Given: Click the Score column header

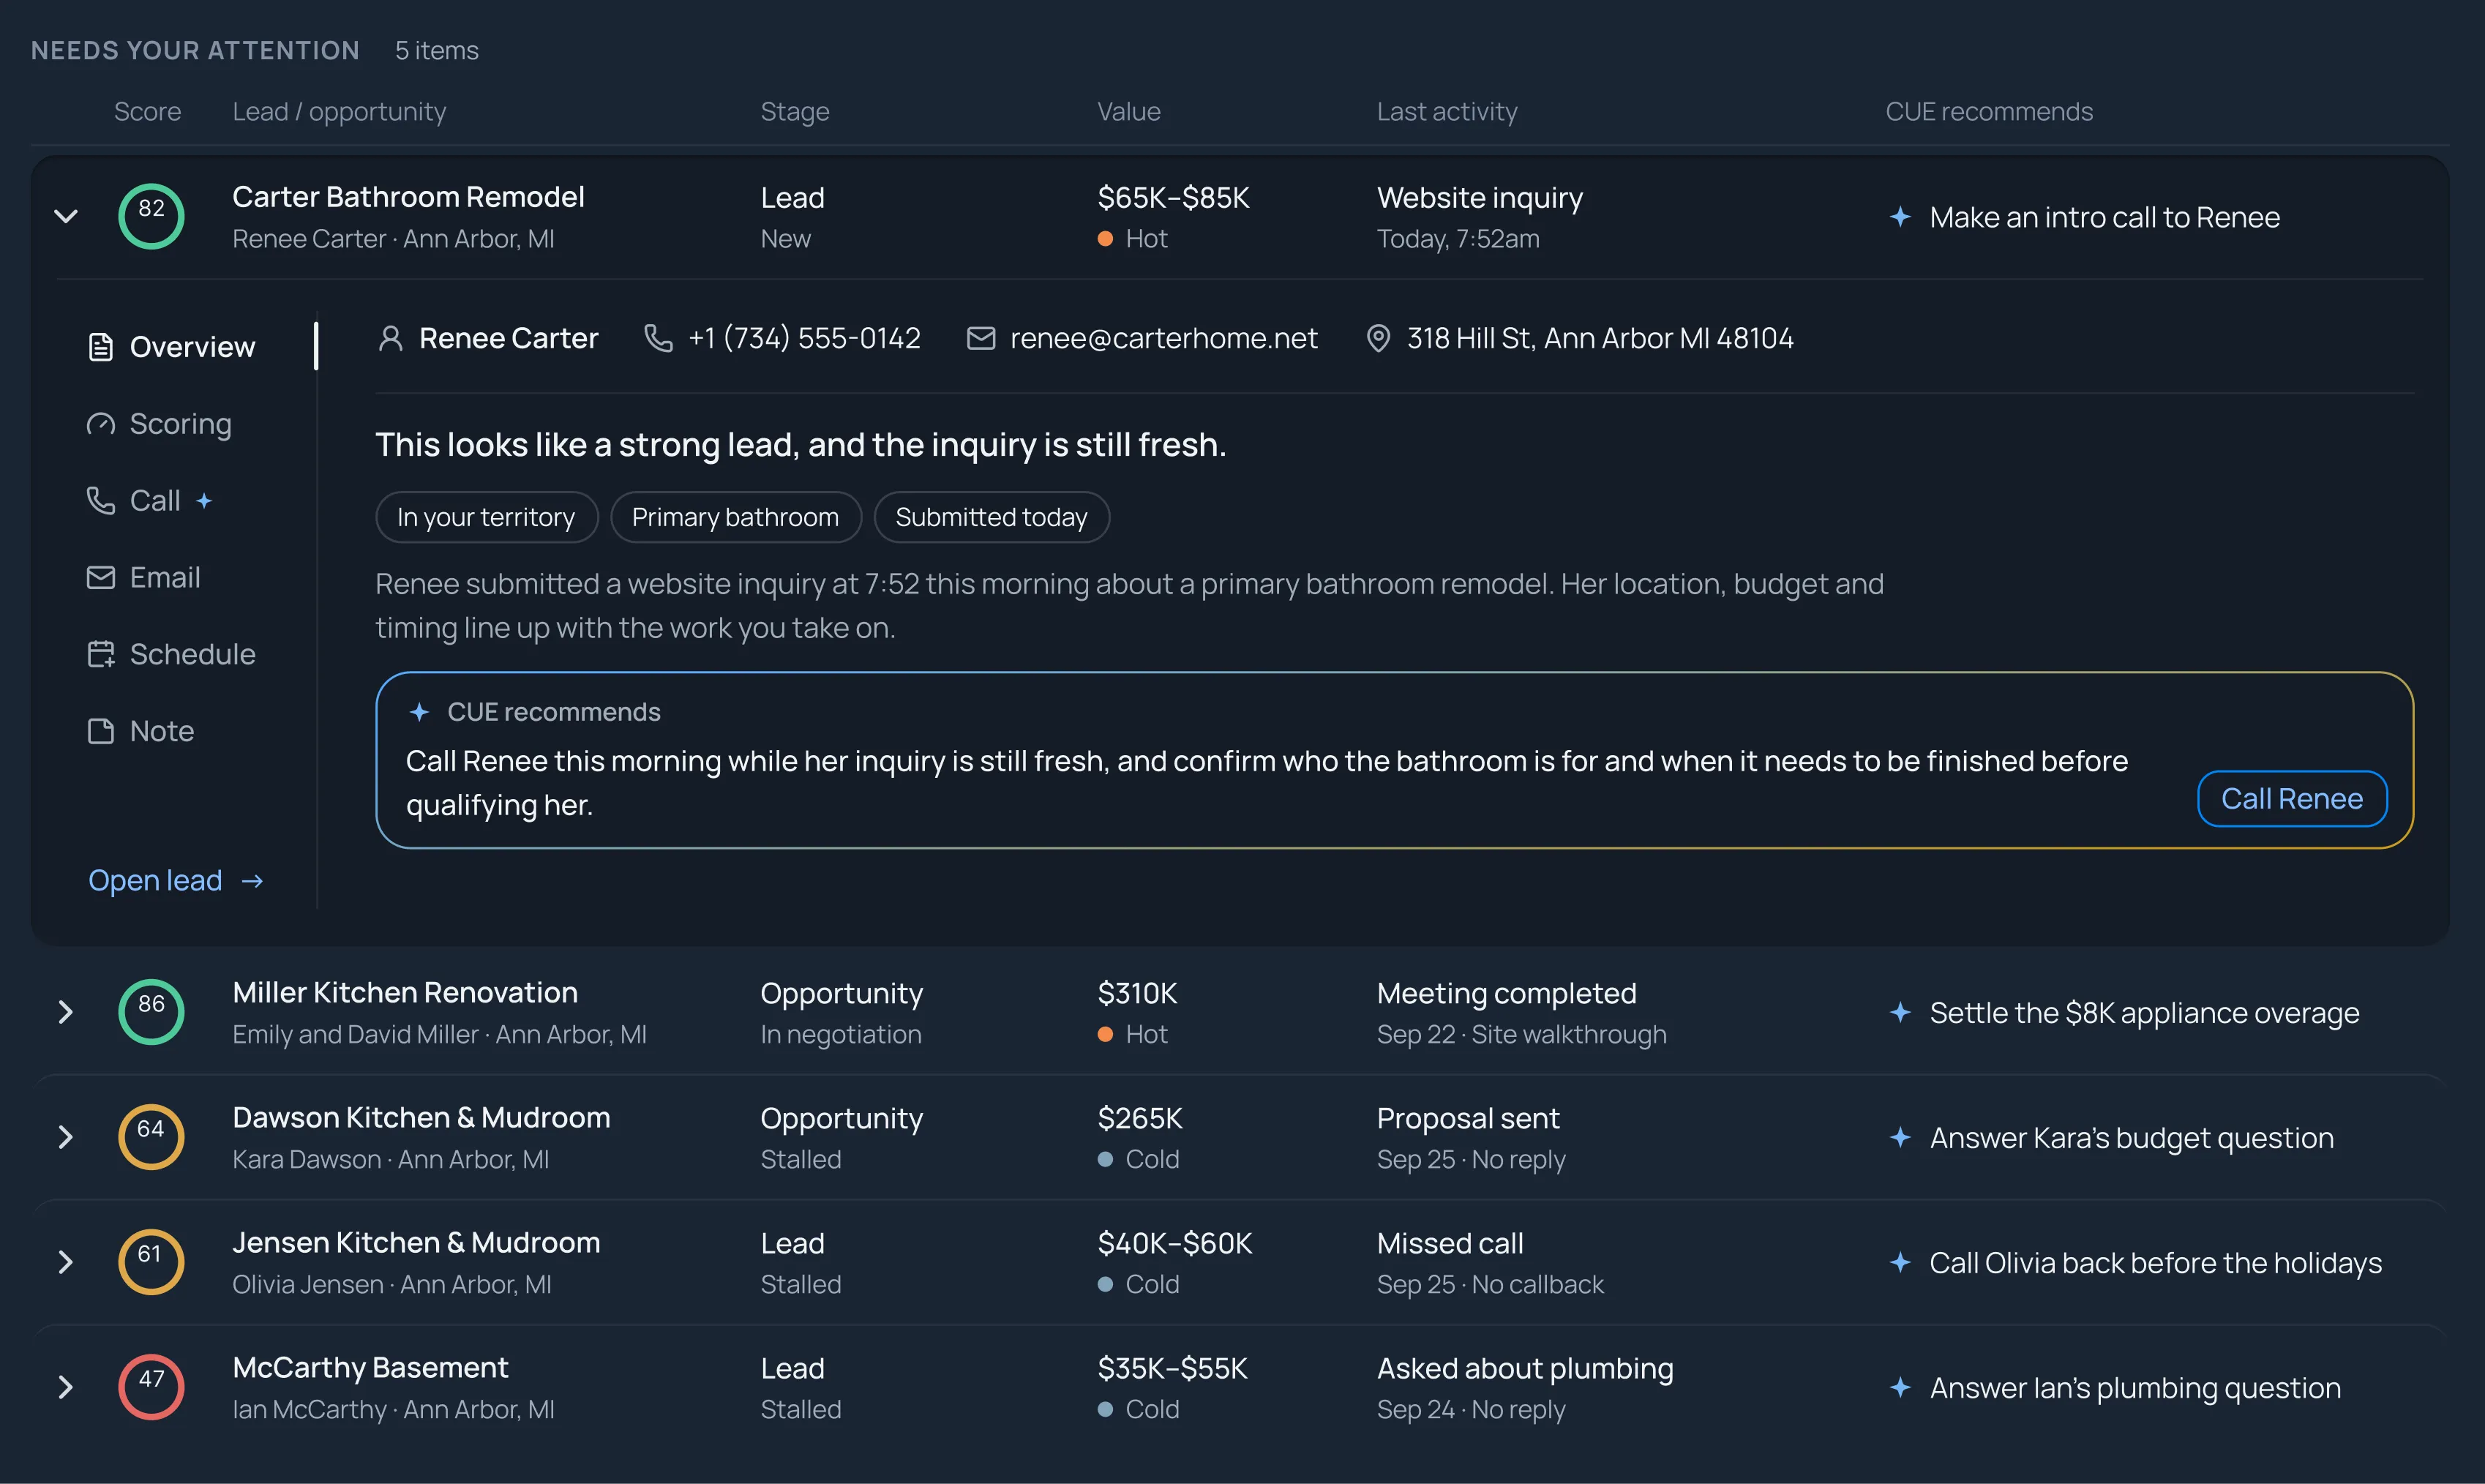Looking at the screenshot, I should pyautogui.click(x=148, y=112).
